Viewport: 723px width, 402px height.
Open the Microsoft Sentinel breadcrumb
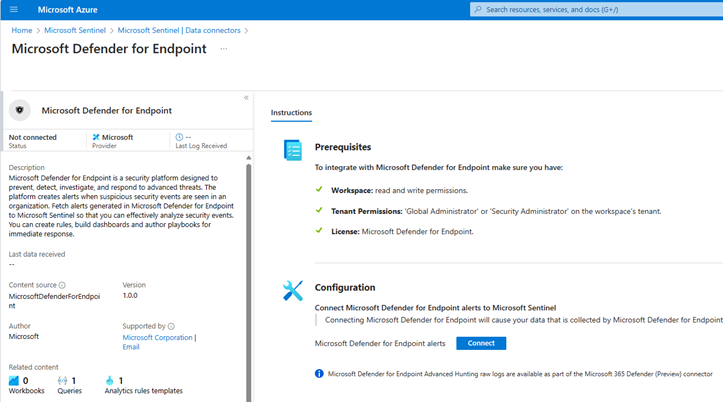pos(75,30)
